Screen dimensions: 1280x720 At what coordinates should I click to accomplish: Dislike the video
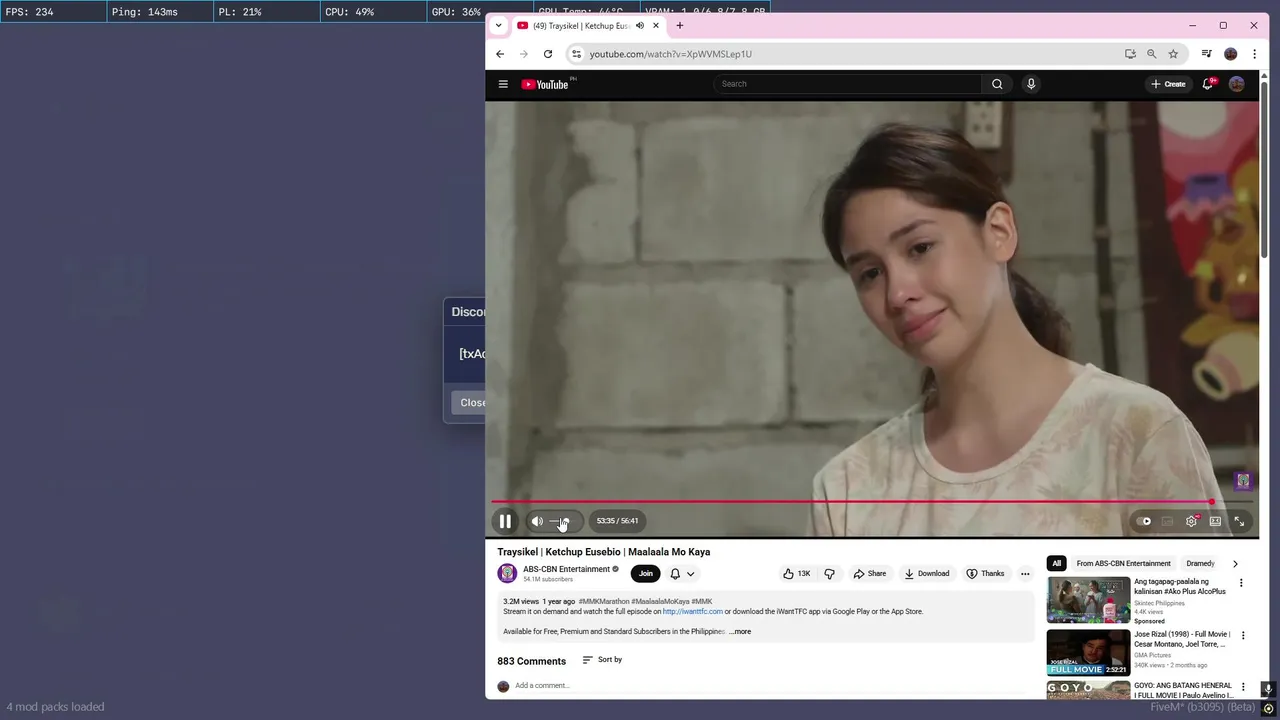pyautogui.click(x=829, y=574)
